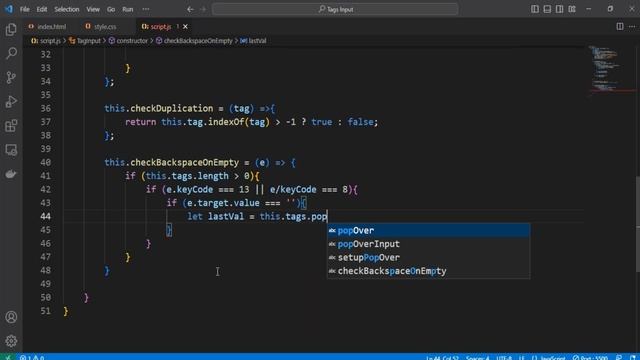Select setupPopOver autocomplete suggestion
The height and width of the screenshot is (360, 640).
tap(429, 258)
